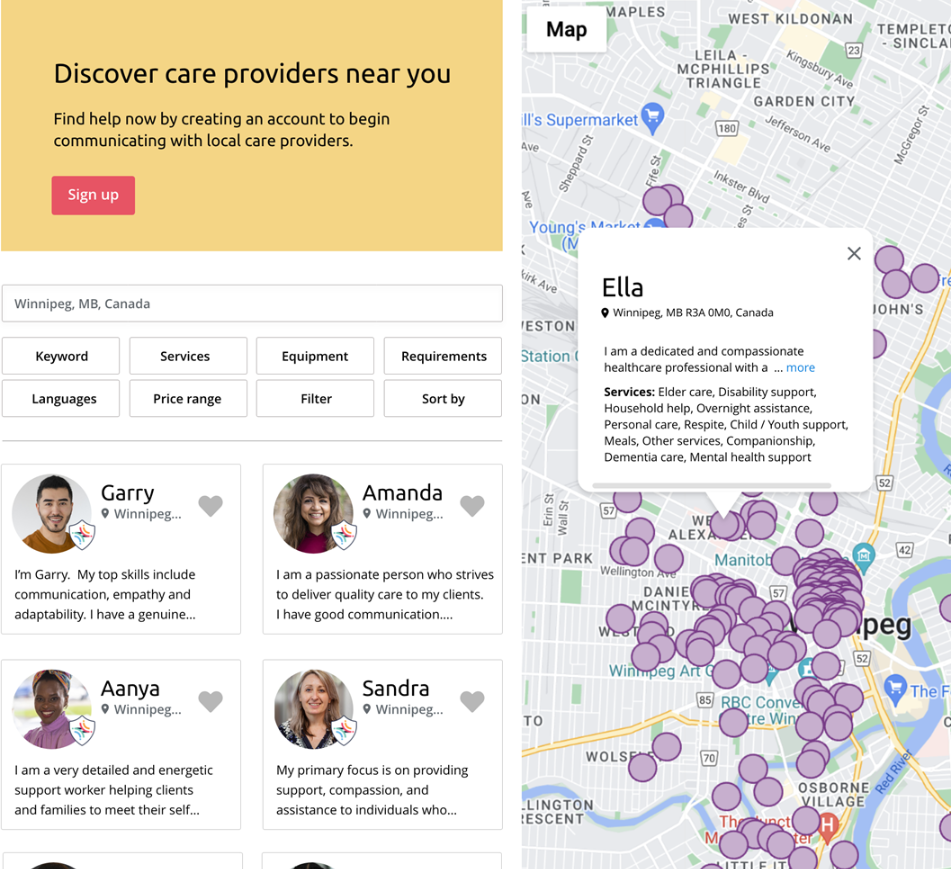
Task: Click the location pin in Ella's popup
Action: [x=605, y=313]
